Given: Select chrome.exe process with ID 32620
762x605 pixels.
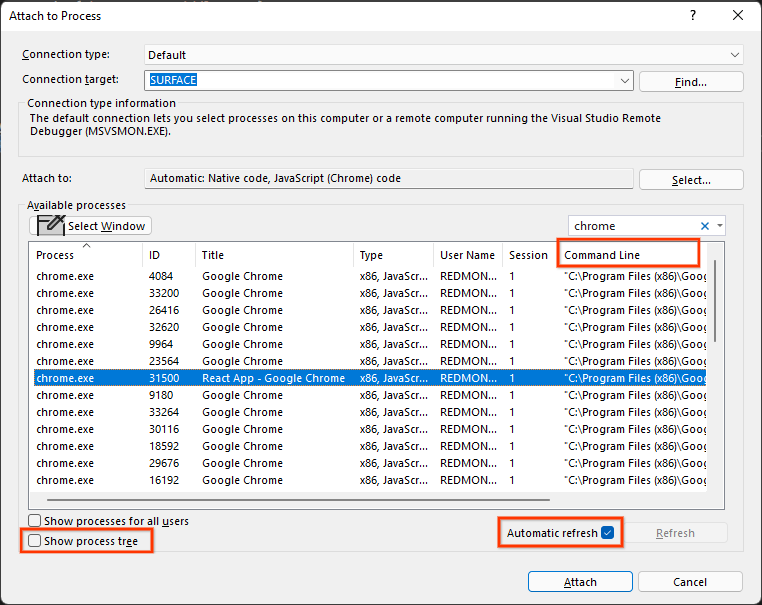Looking at the screenshot, I should tap(370, 327).
